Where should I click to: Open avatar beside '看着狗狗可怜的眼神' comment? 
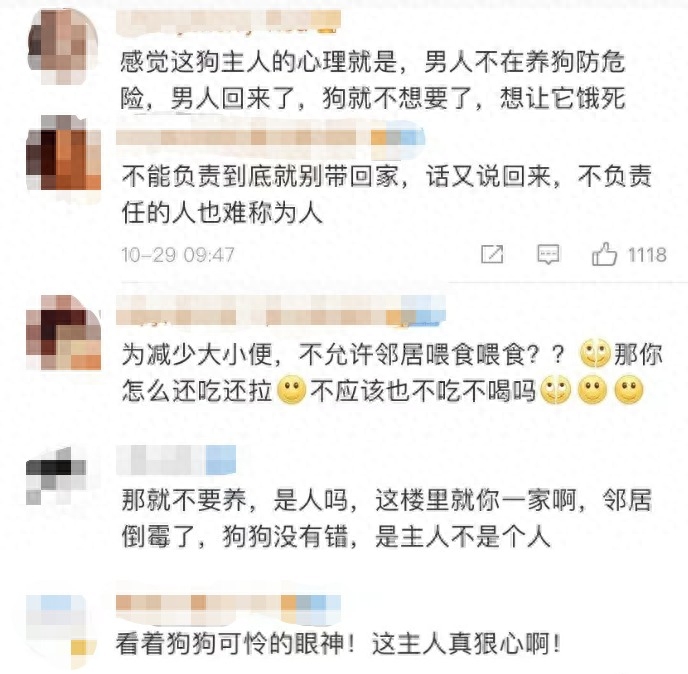(61, 631)
